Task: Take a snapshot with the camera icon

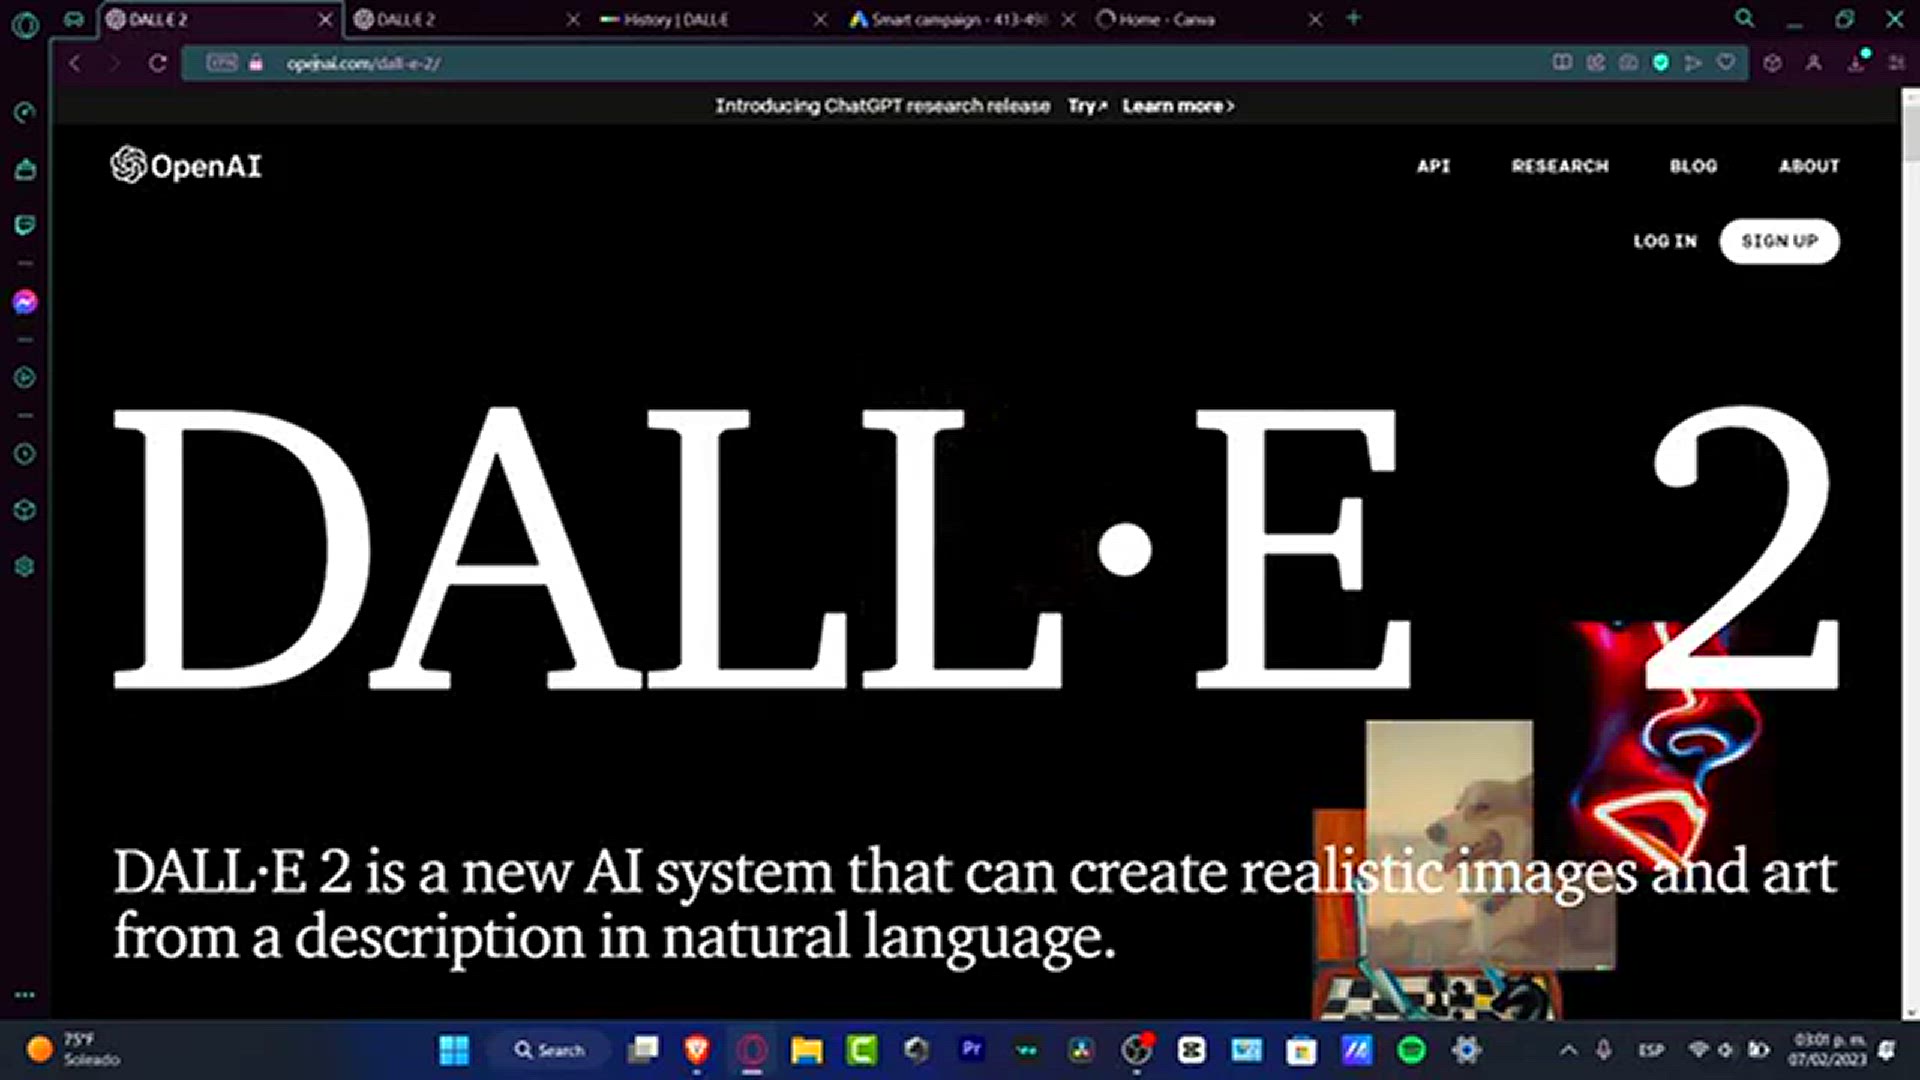Action: tap(1628, 63)
